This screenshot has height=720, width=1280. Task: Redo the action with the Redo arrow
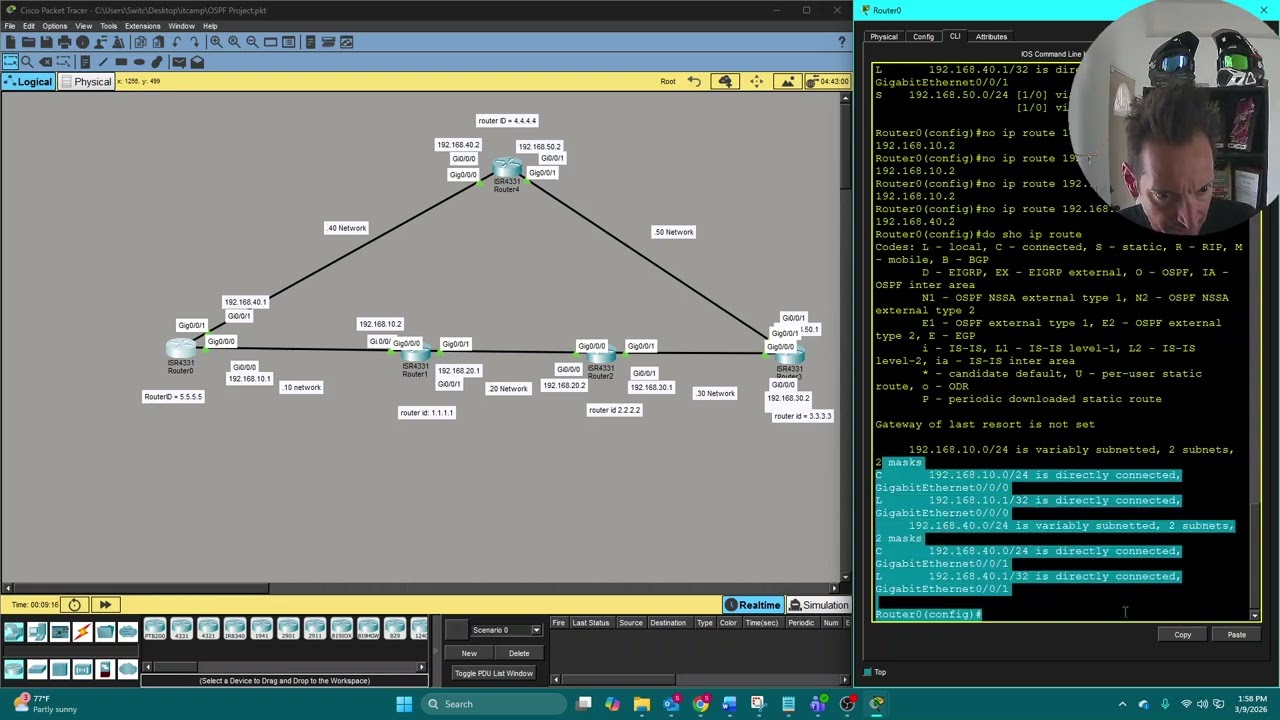tap(194, 42)
